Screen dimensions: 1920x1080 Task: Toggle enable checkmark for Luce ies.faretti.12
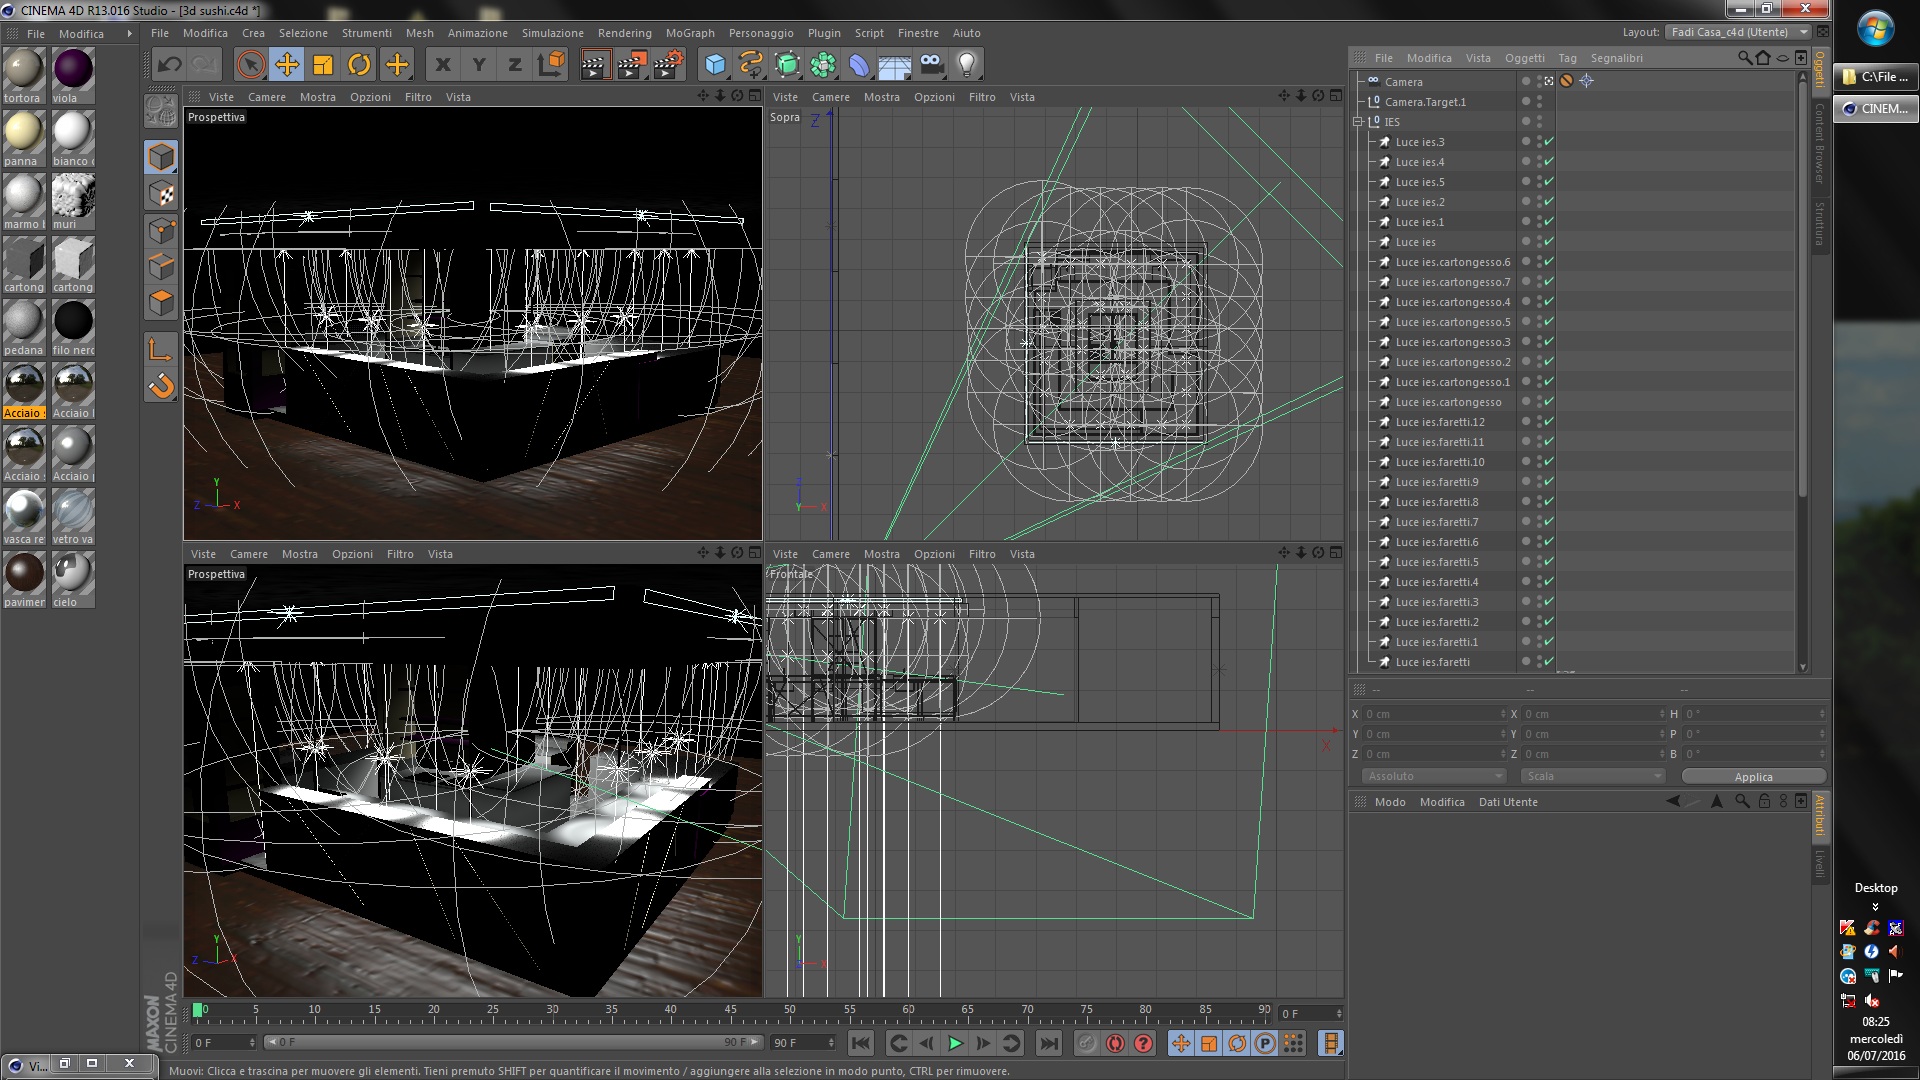click(1549, 422)
